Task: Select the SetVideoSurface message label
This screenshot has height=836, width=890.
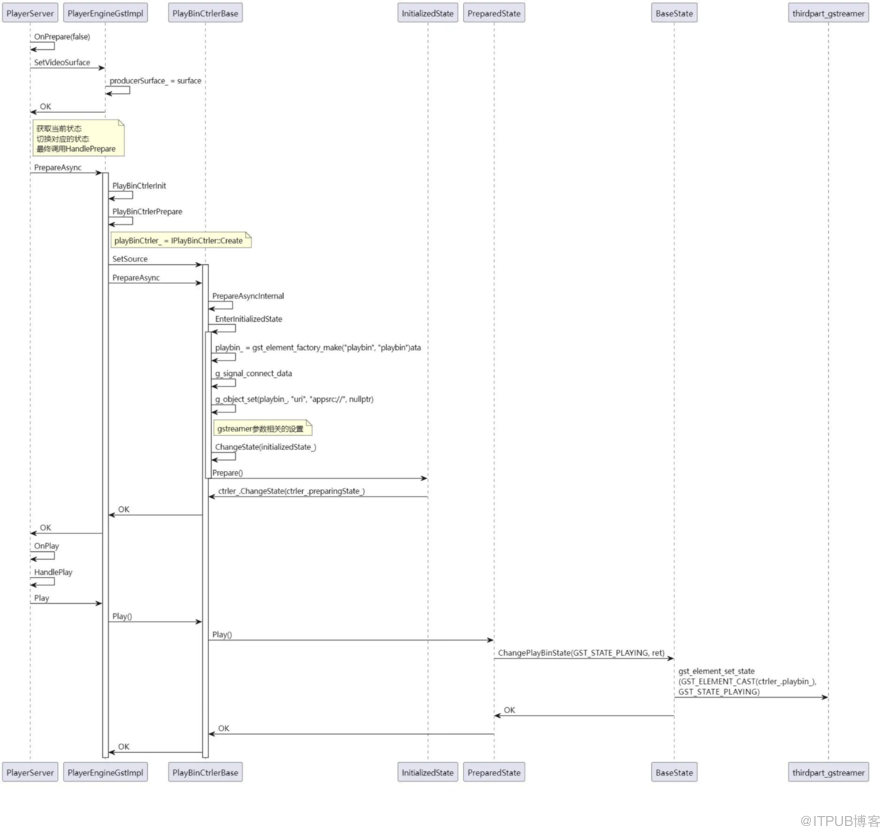Action: click(x=62, y=62)
